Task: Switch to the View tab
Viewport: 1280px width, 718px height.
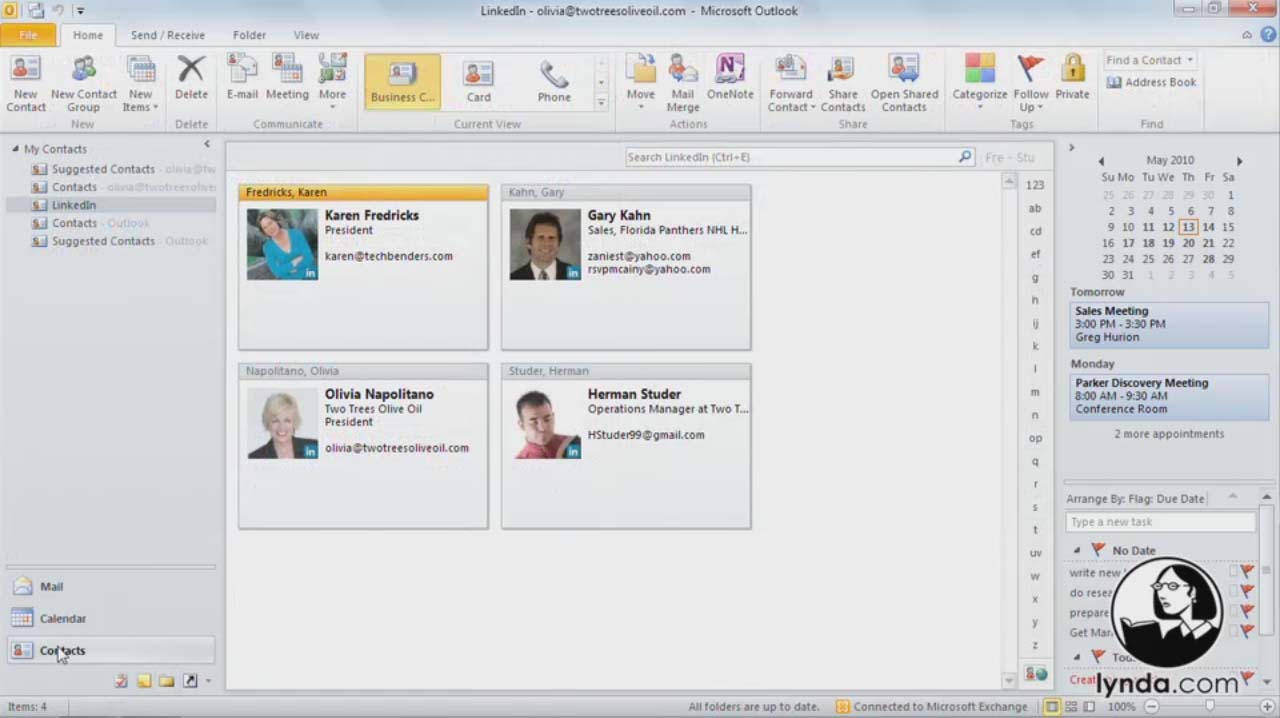Action: click(306, 35)
